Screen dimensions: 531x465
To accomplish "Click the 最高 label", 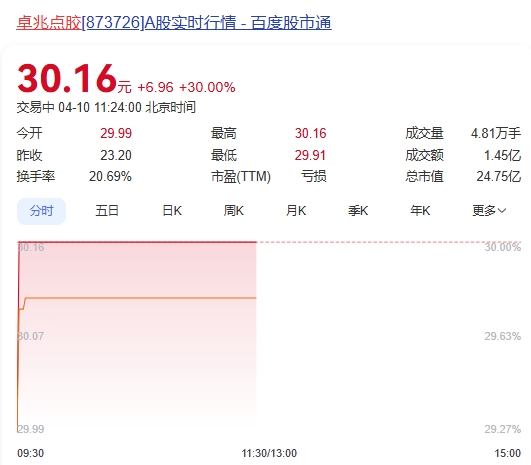I will 224,133.
